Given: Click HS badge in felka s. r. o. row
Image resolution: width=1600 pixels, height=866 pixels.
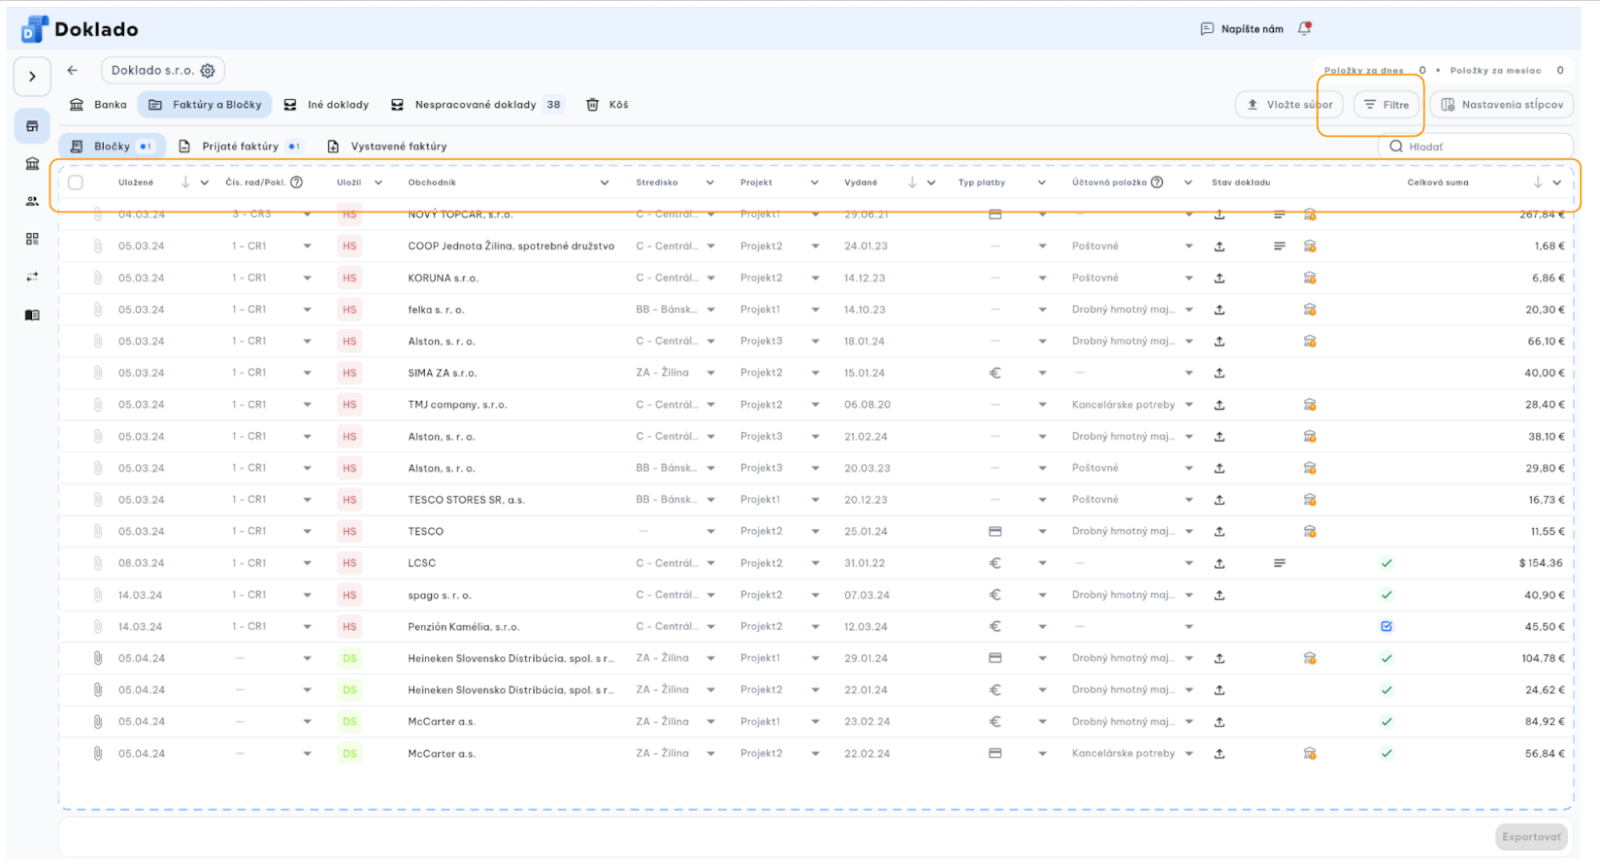Looking at the screenshot, I should pyautogui.click(x=349, y=310).
